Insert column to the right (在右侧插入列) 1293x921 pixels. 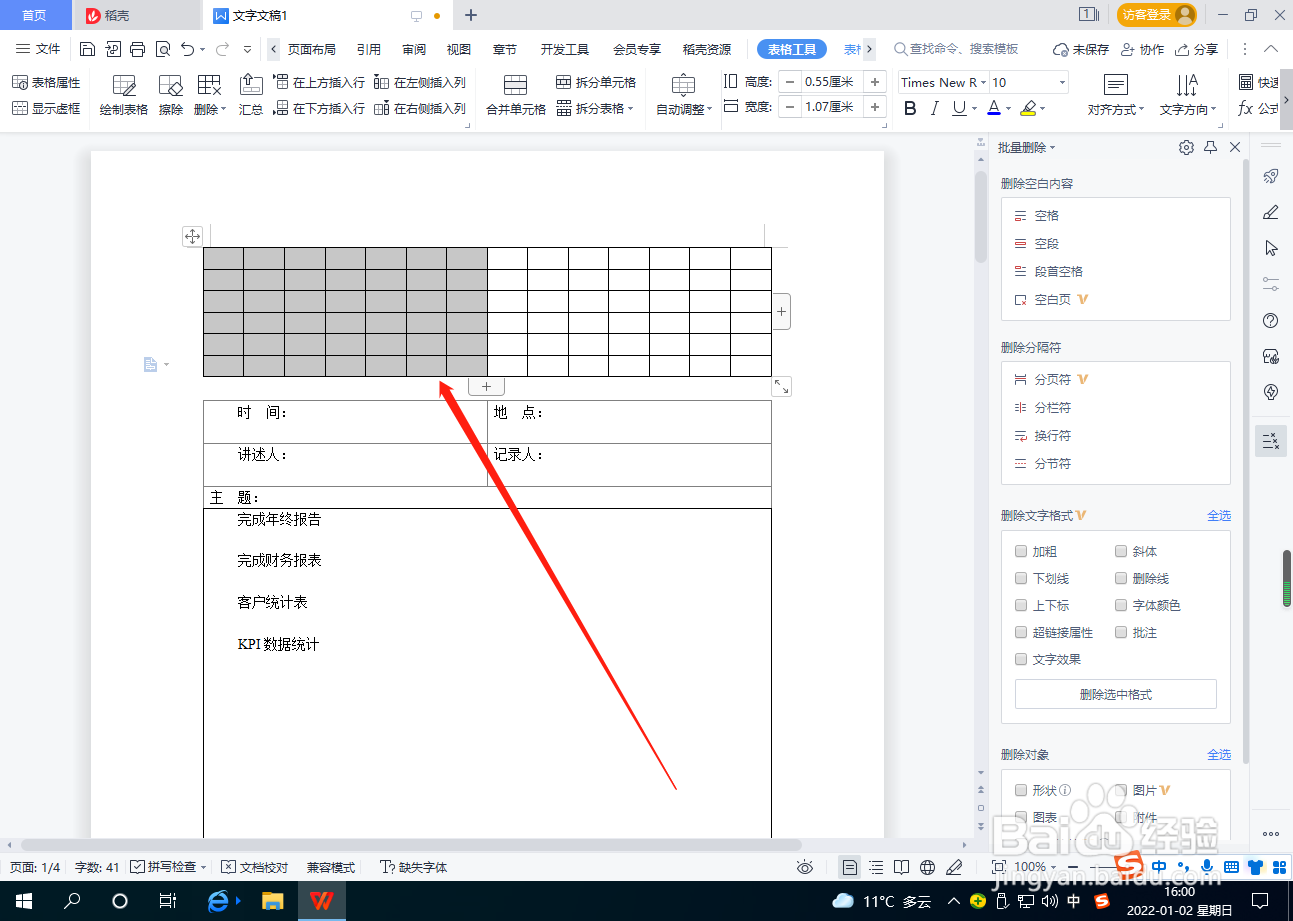point(420,109)
